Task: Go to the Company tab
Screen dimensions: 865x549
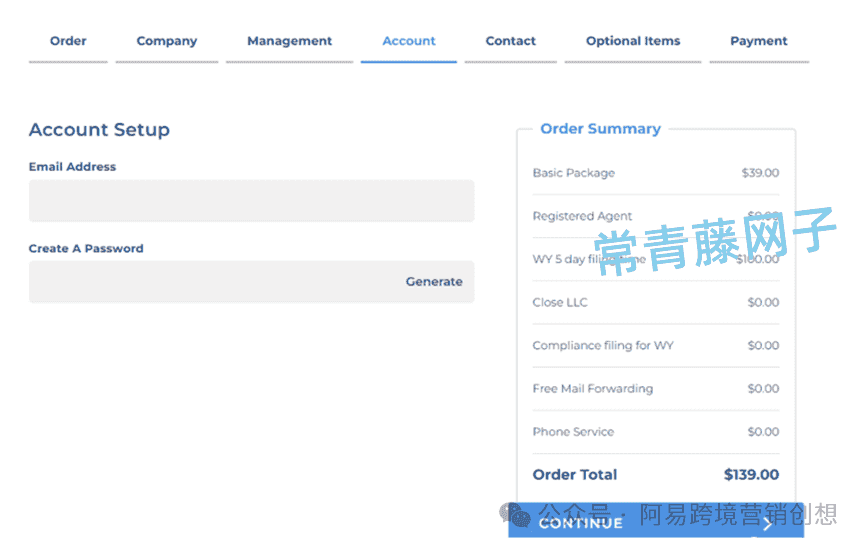Action: [167, 41]
